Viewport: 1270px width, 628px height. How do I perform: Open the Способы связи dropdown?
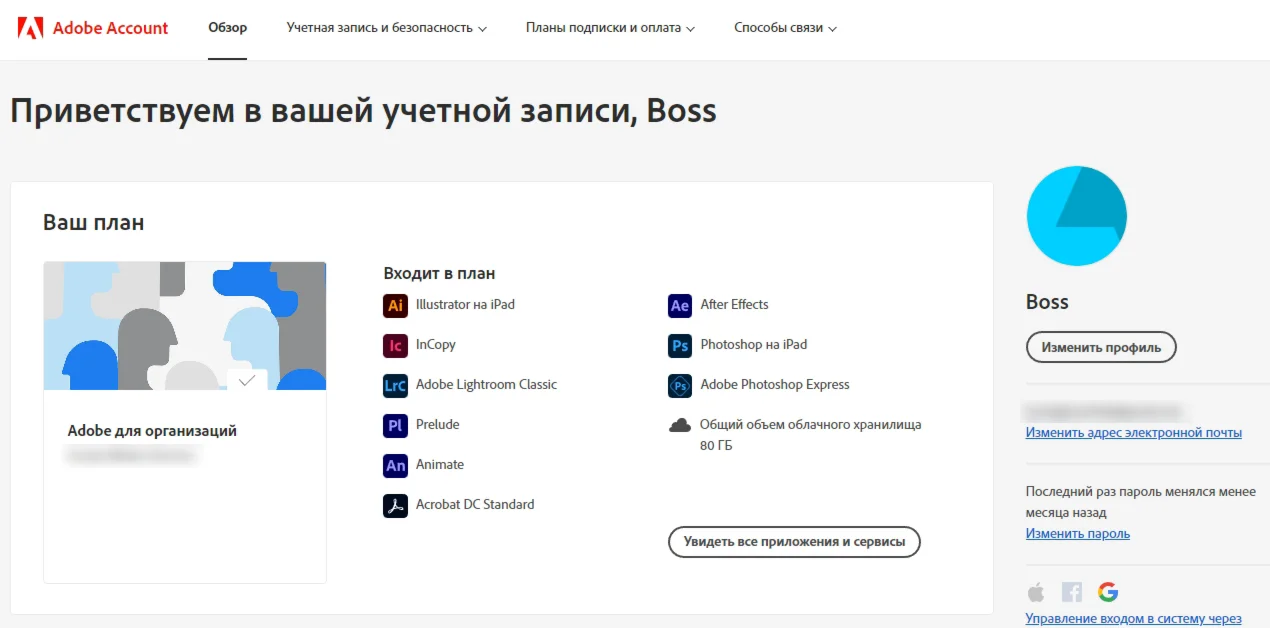click(785, 28)
